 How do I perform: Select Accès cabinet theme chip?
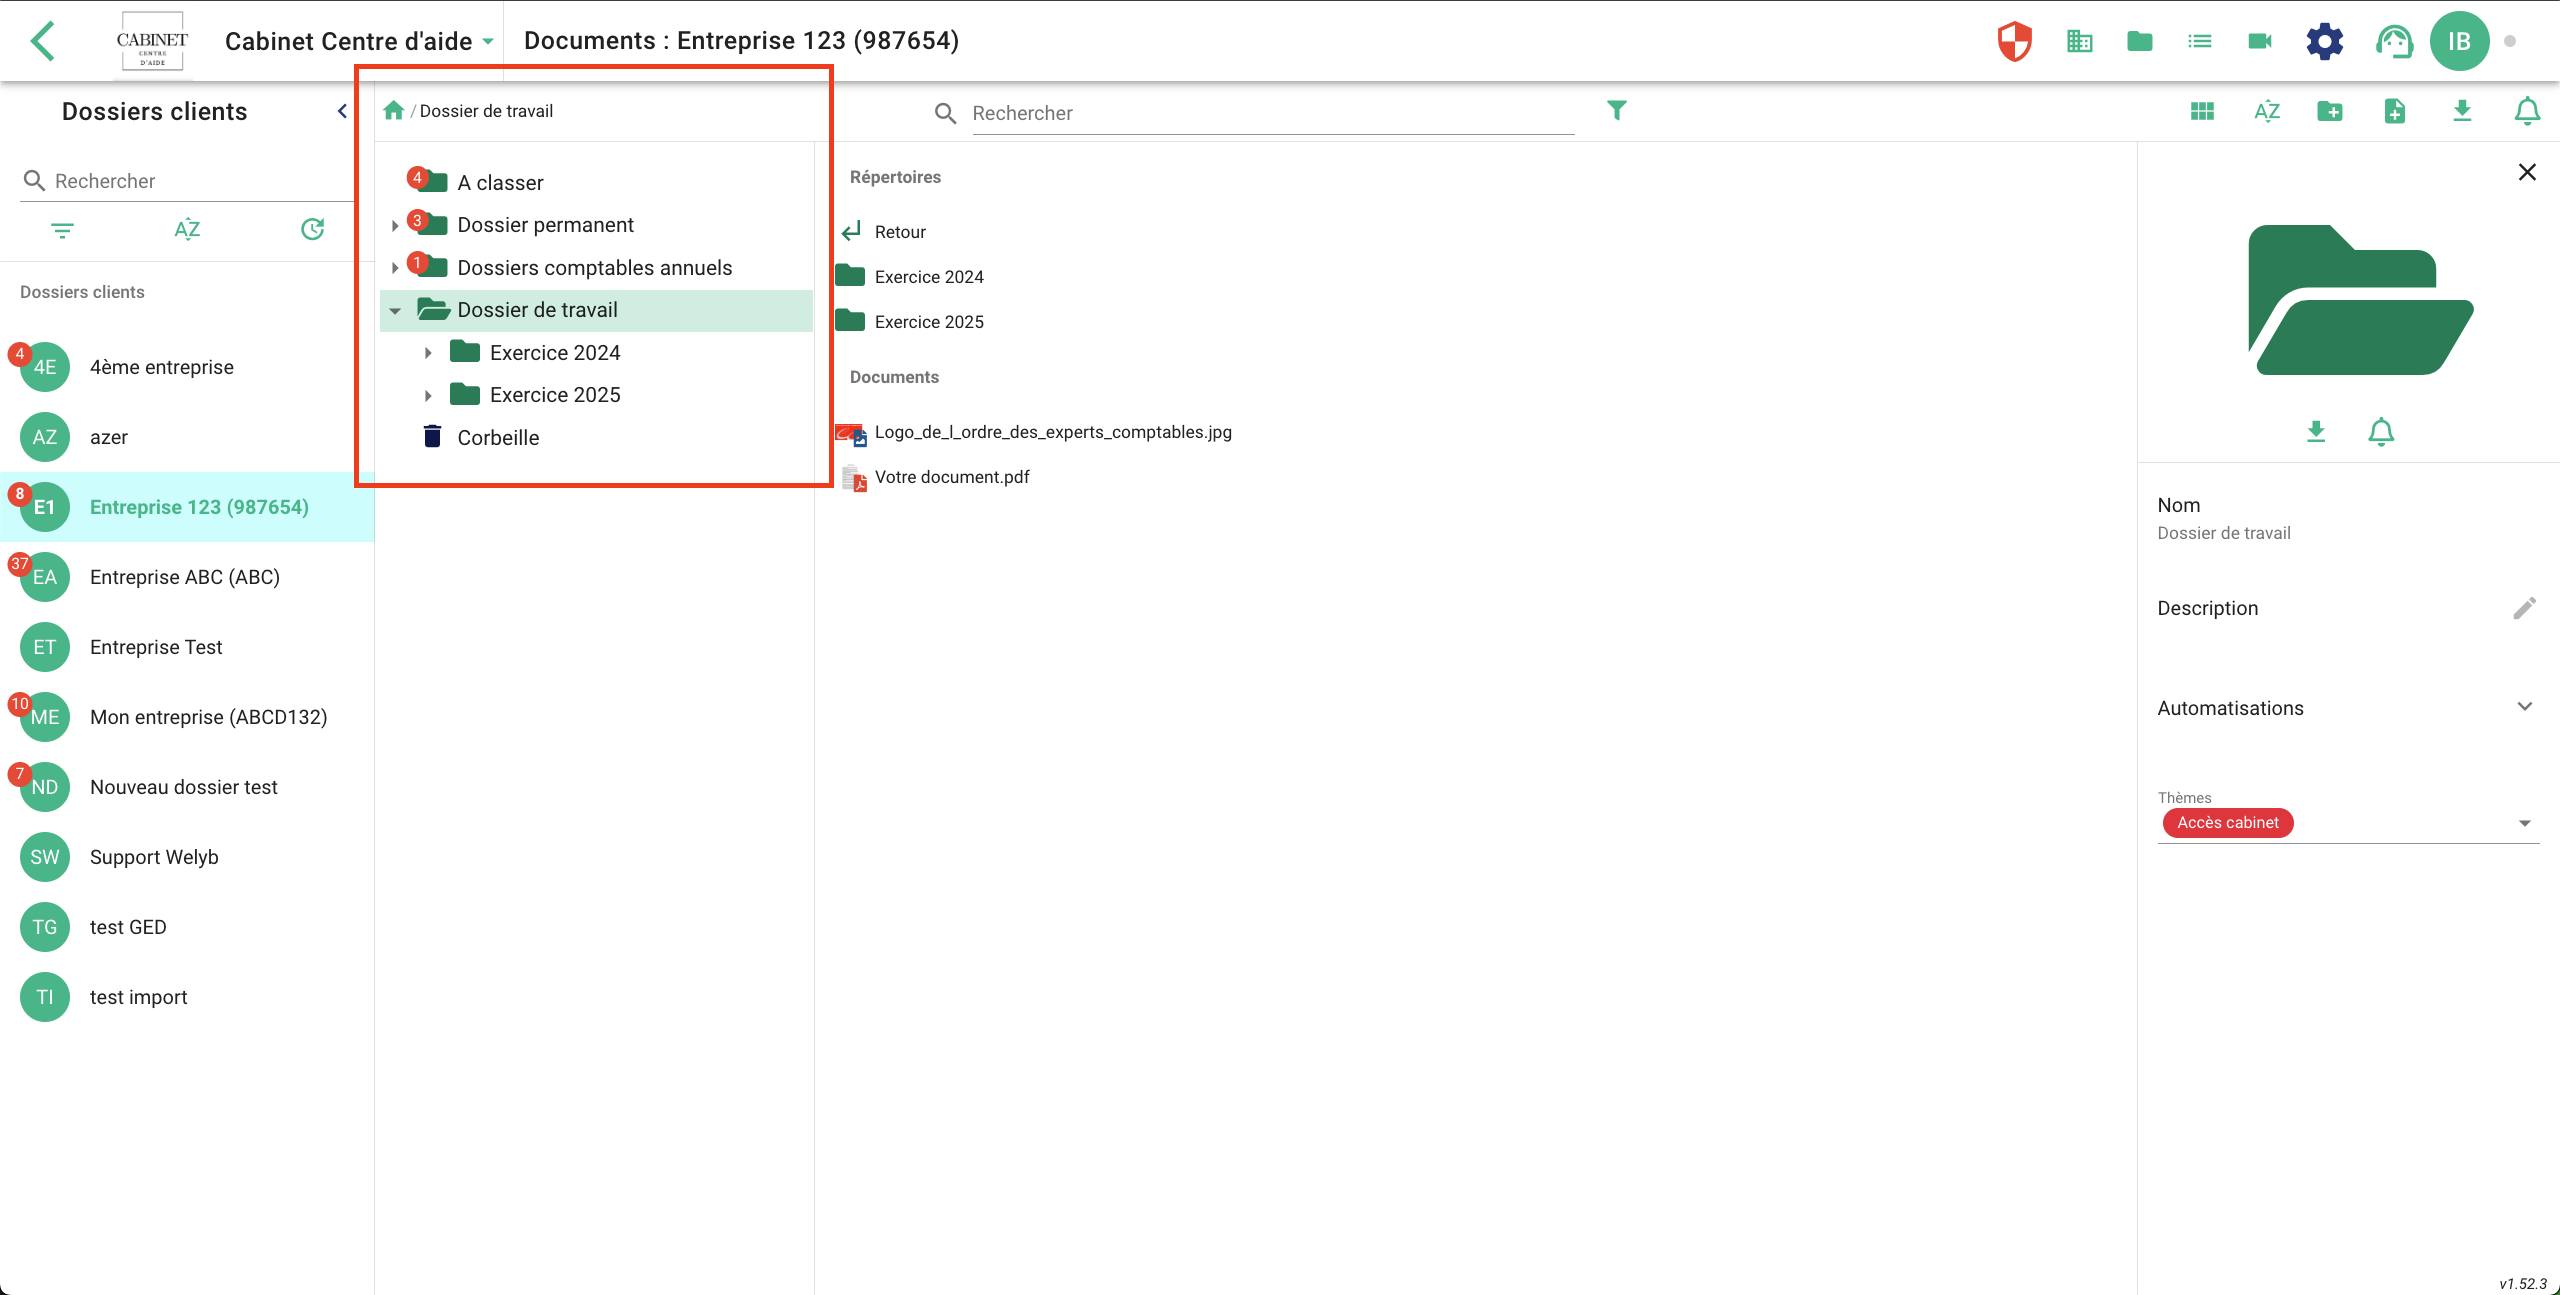[x=2228, y=823]
